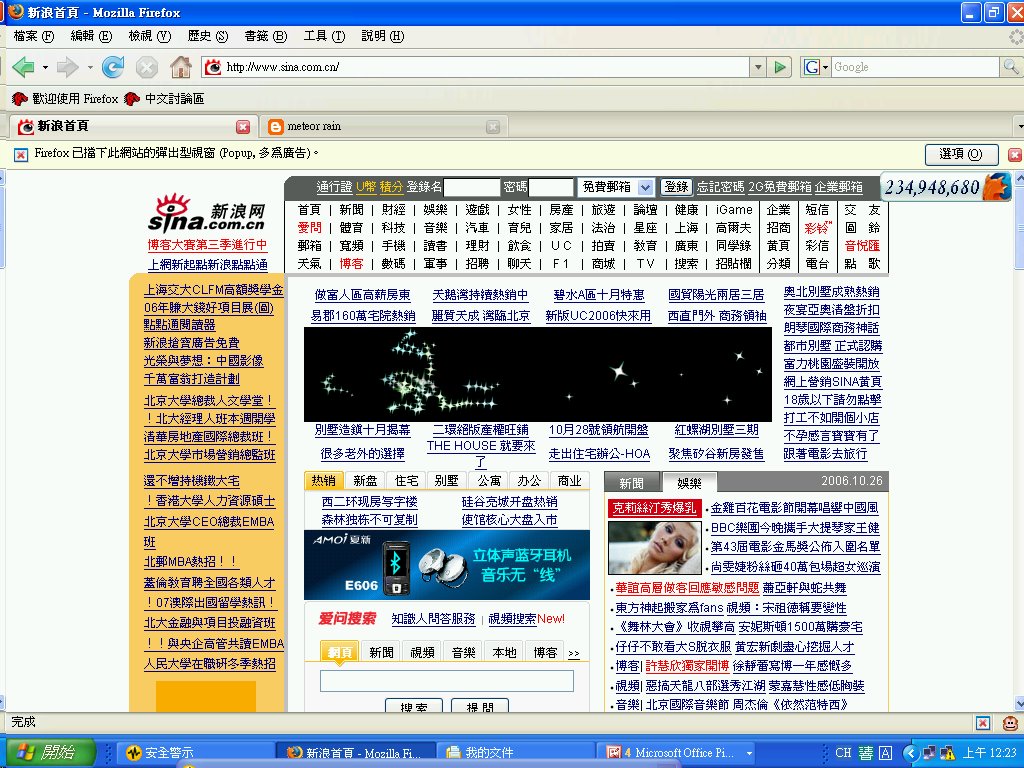Open the 歷史 menu
1024x768 pixels.
coord(208,36)
